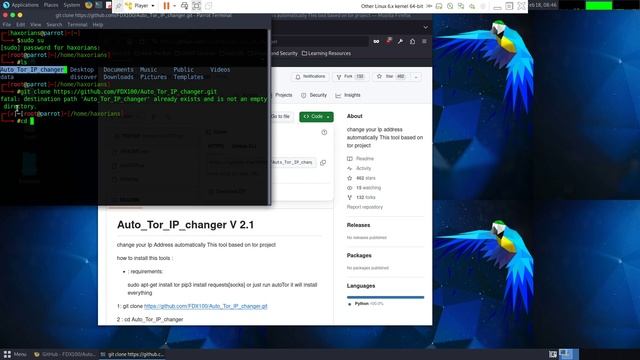This screenshot has width=640, height=360.
Task: Open the terminal File menu
Action: click(x=7, y=25)
